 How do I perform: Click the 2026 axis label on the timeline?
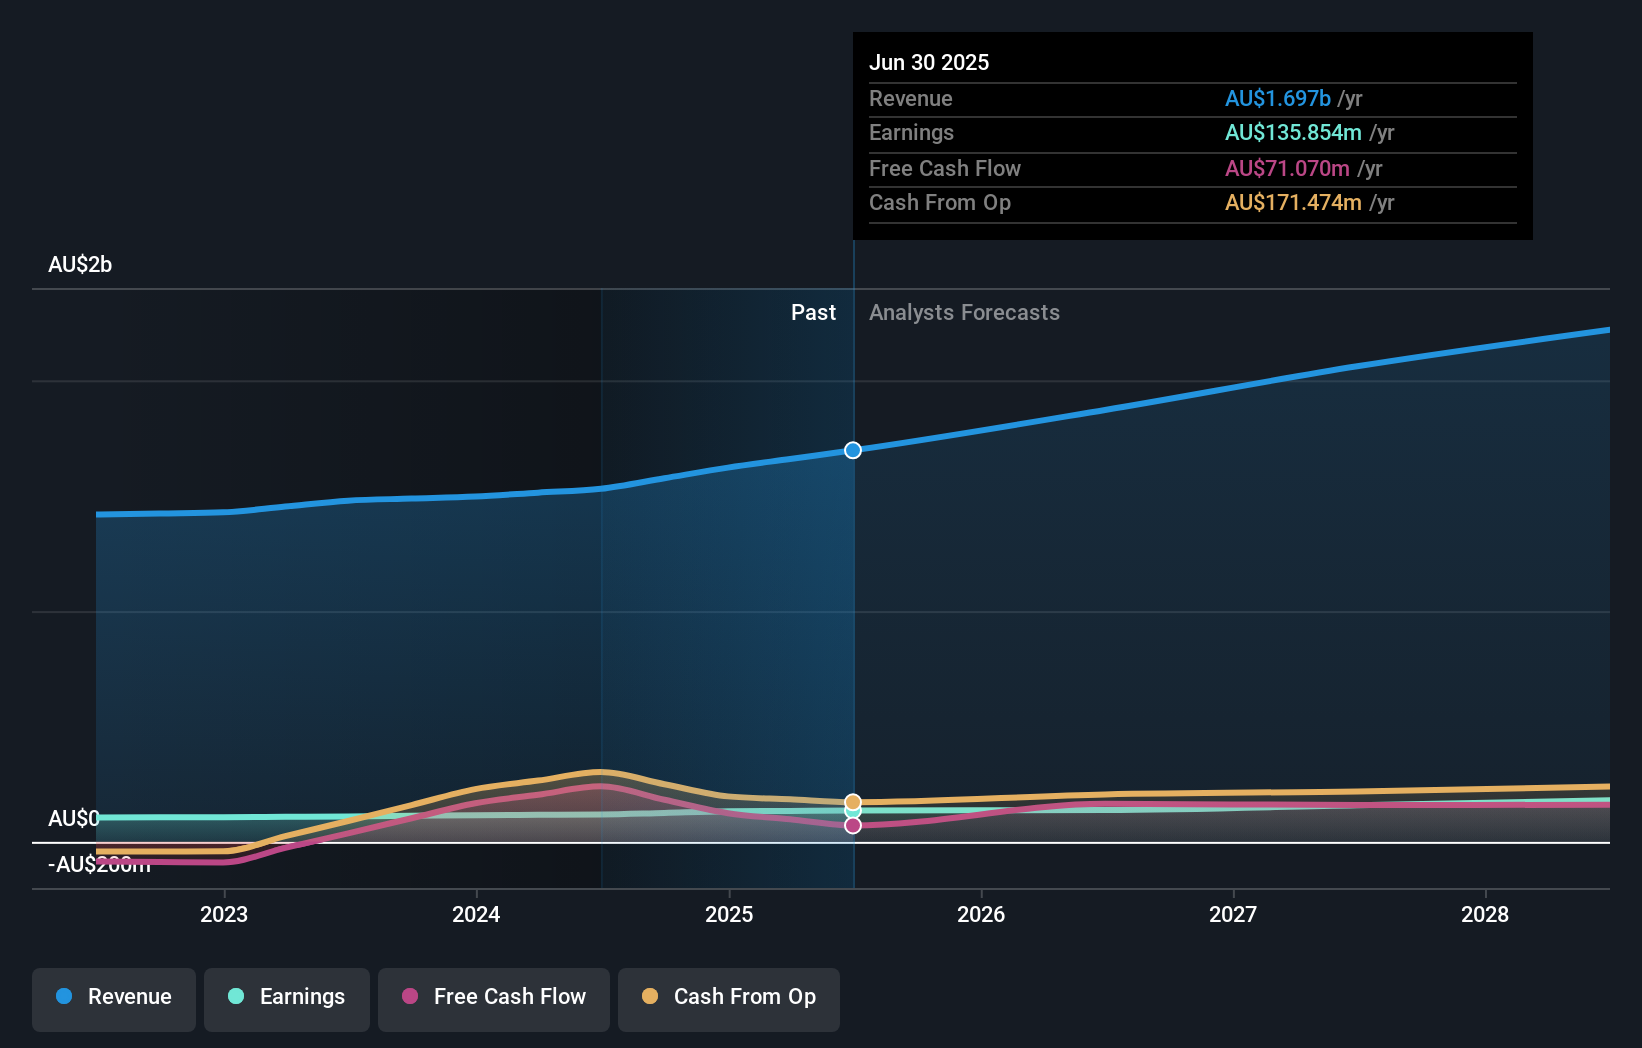[983, 914]
